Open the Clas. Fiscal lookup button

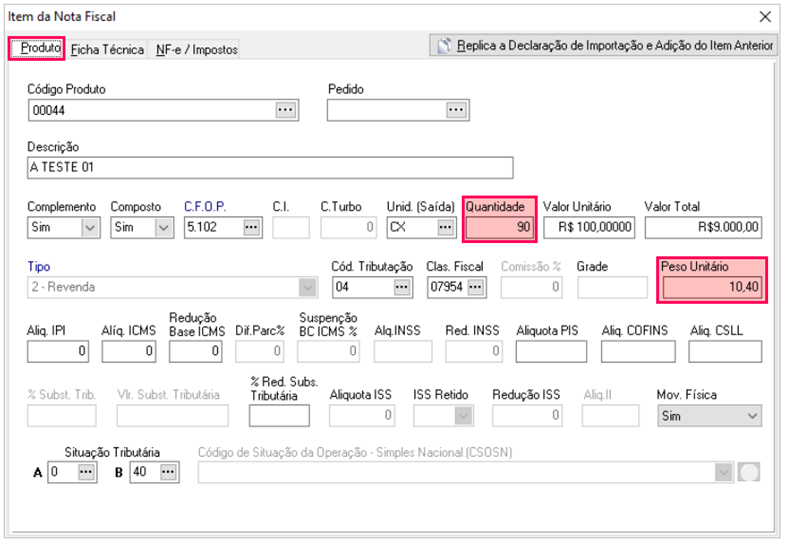pos(475,288)
